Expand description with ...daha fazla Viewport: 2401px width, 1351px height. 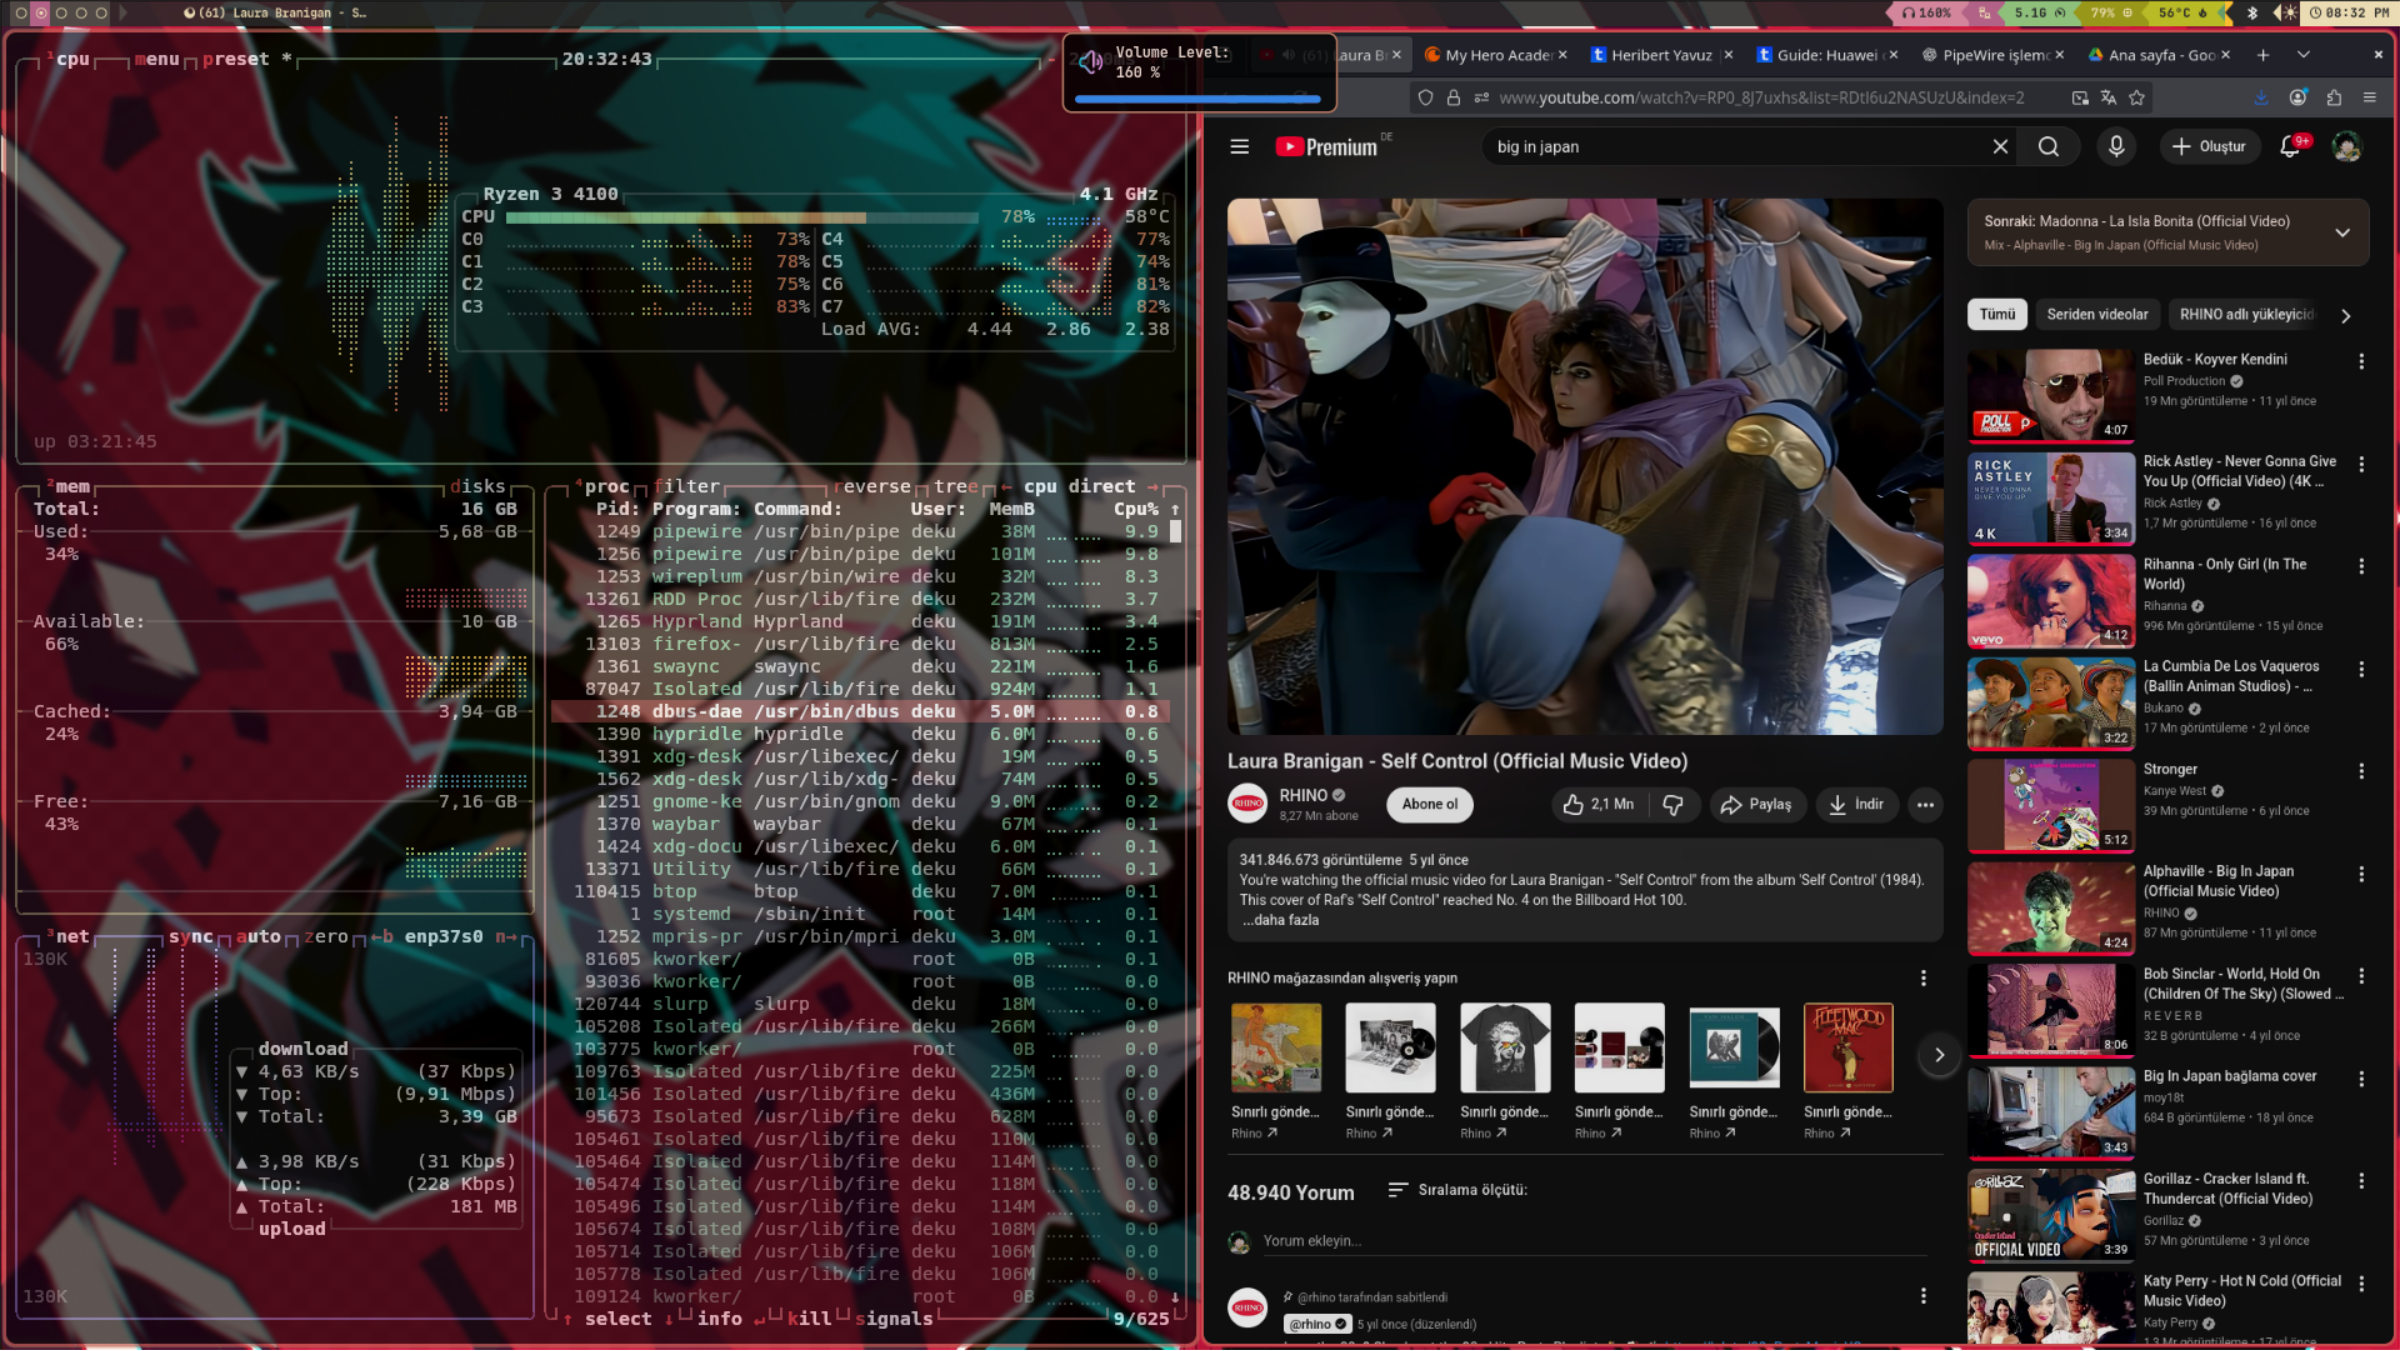(1281, 920)
